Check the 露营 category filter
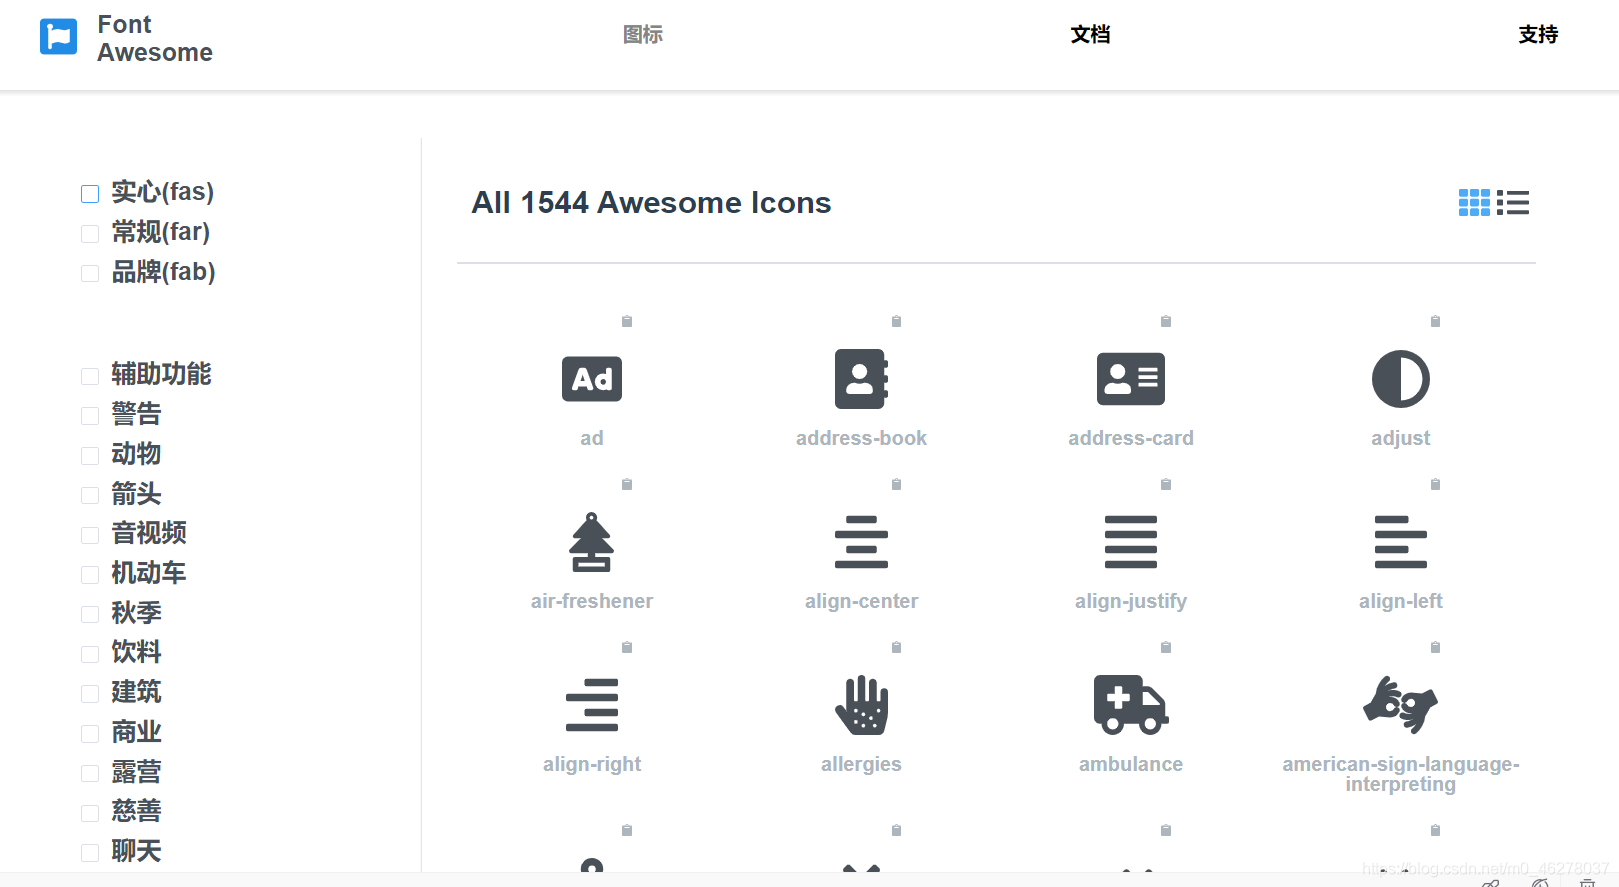 tap(90, 774)
